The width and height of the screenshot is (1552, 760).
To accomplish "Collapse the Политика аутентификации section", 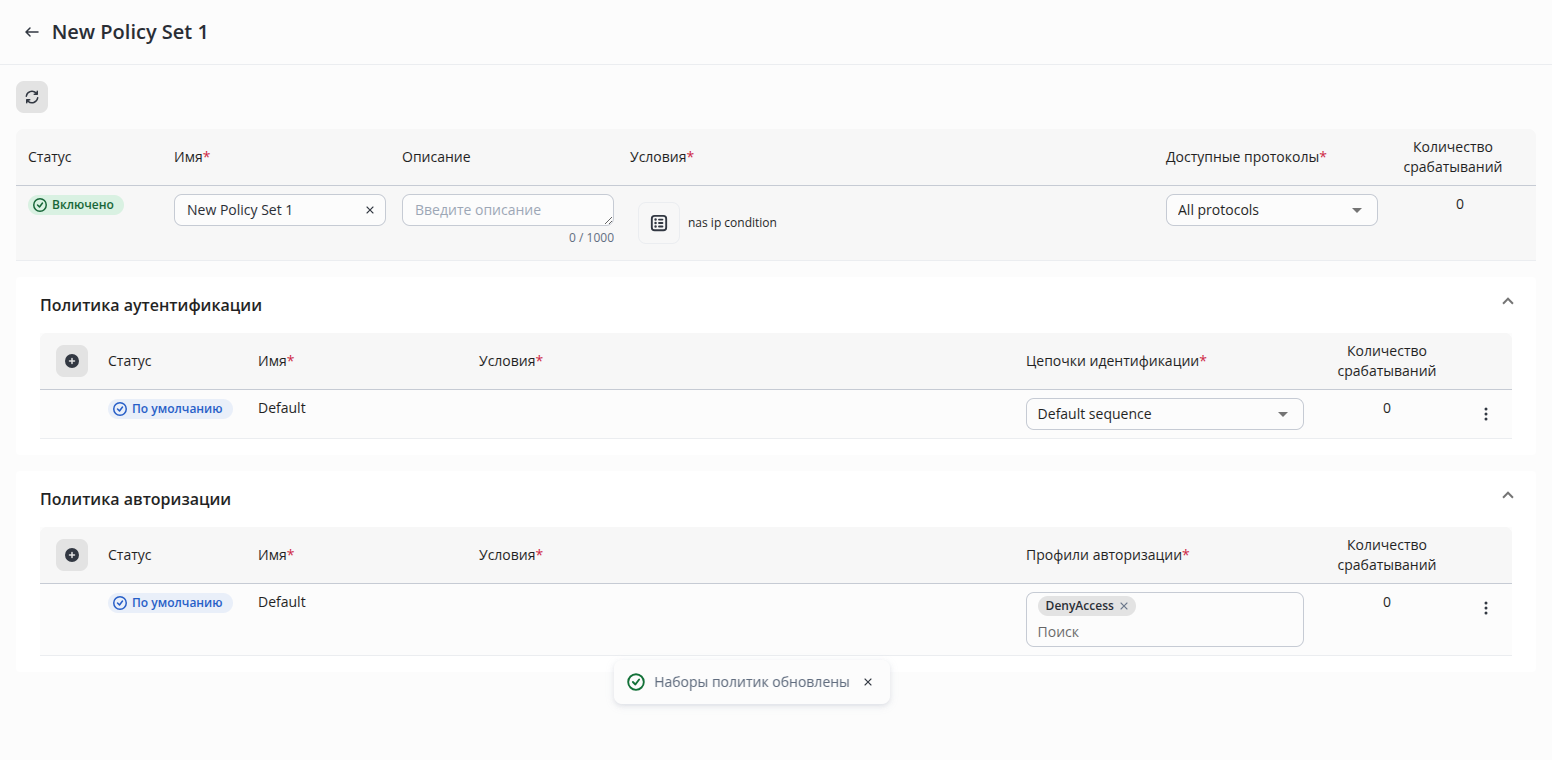I will [x=1508, y=301].
